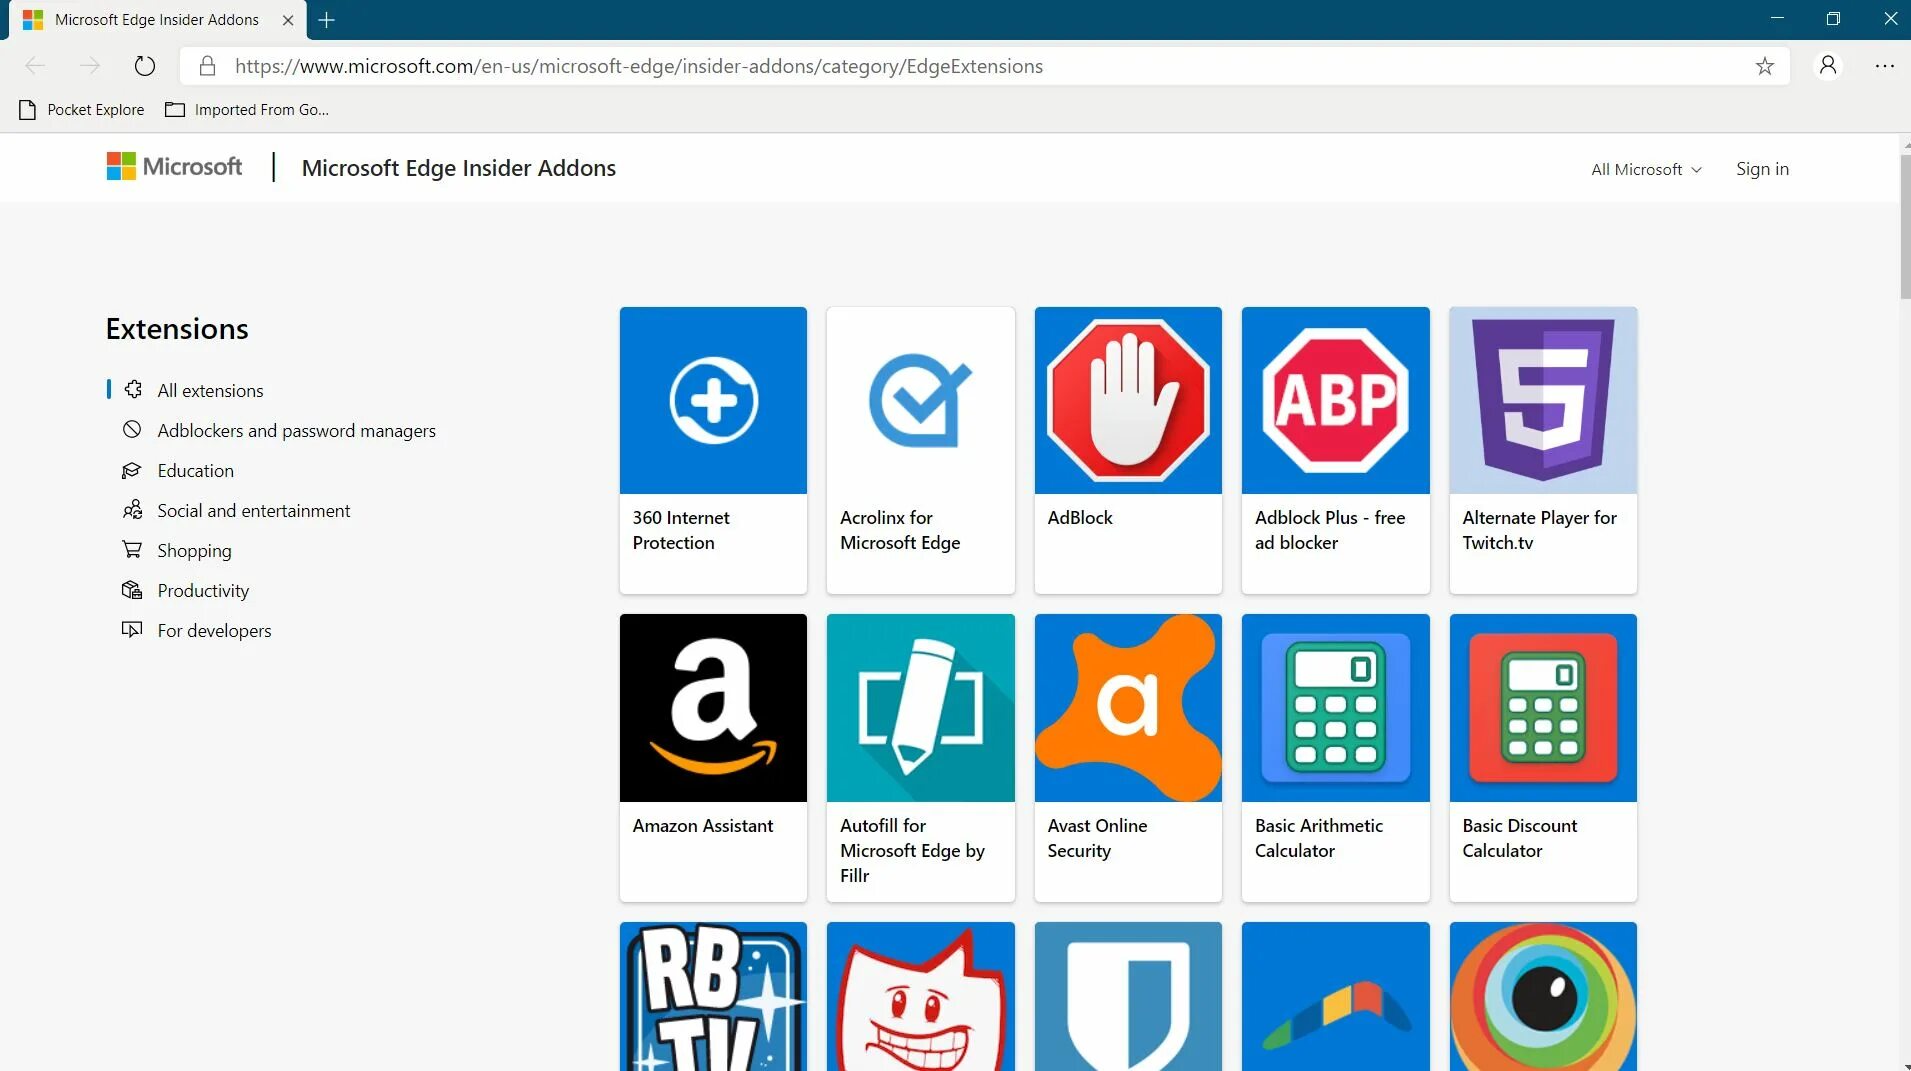The image size is (1911, 1071).
Task: Select Social and entertainment category
Action: [x=236, y=510]
